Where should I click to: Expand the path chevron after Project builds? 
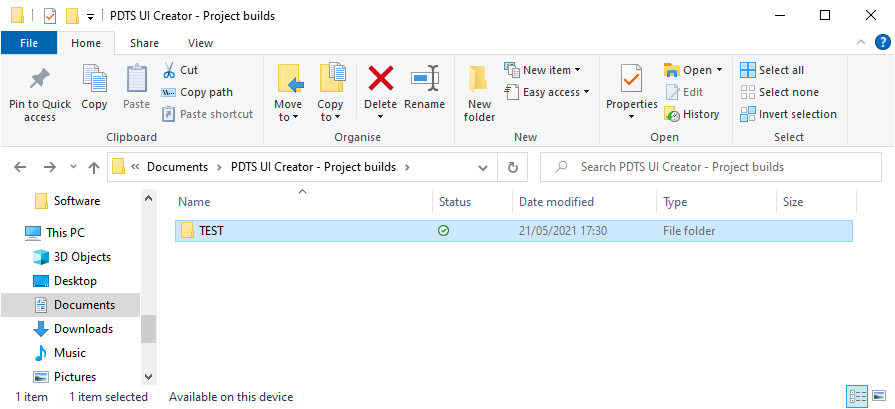tap(407, 167)
